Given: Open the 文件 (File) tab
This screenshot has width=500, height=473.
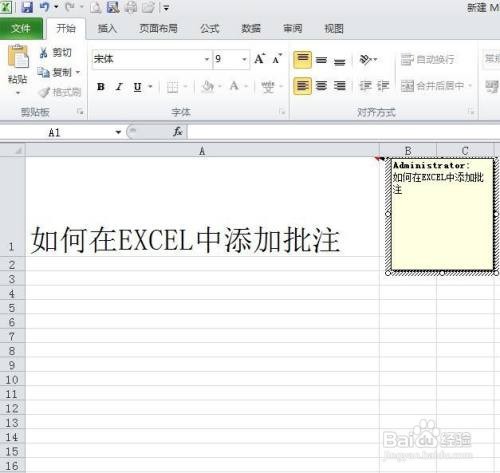Looking at the screenshot, I should (x=21, y=29).
